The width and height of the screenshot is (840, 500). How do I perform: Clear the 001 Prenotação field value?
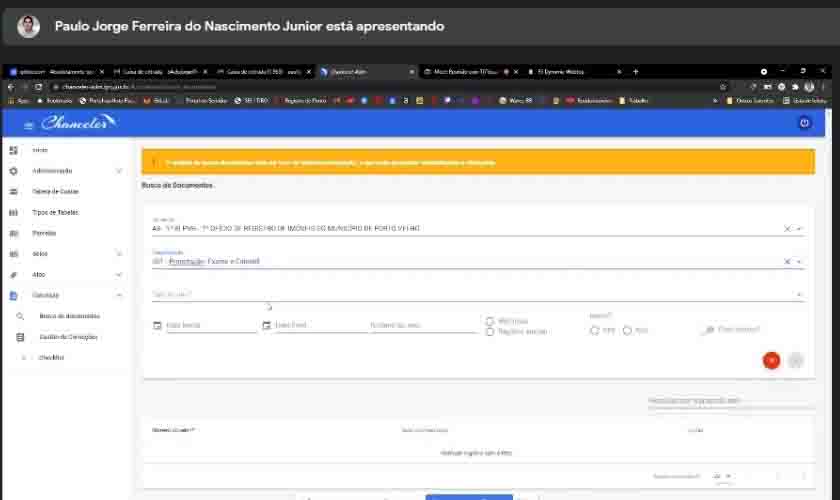point(787,262)
